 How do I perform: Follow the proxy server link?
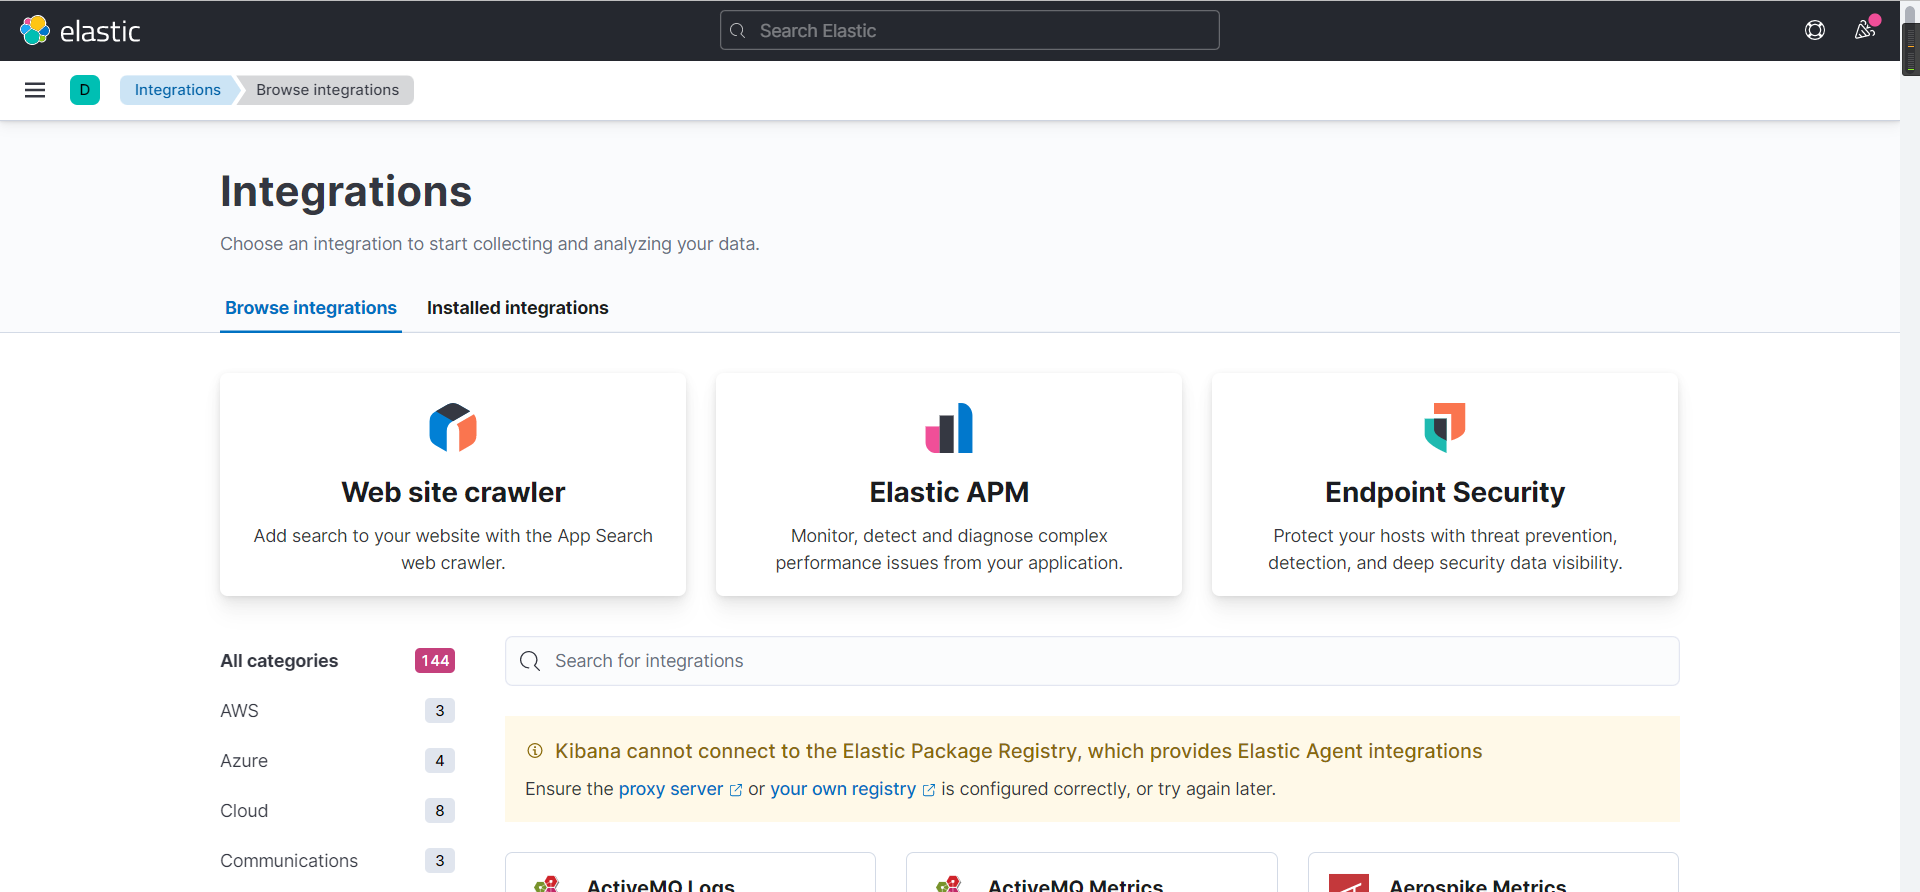671,789
